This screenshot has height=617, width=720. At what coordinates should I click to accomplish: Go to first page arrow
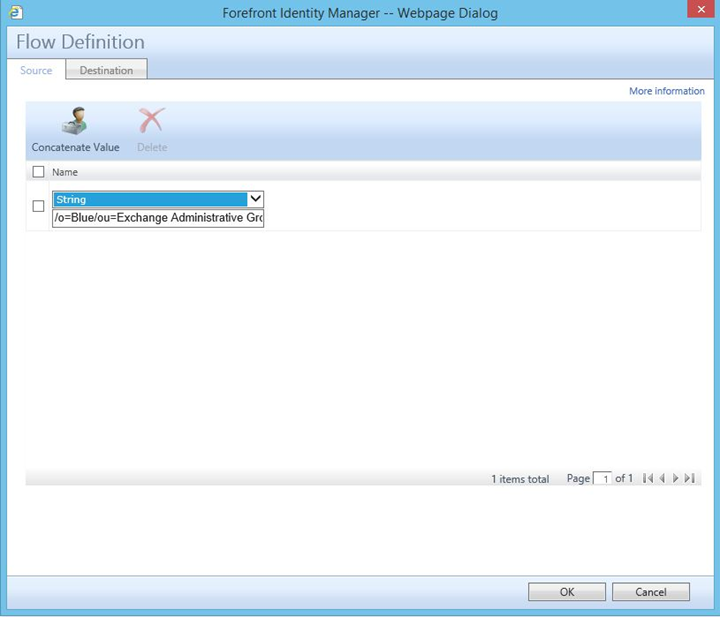tap(648, 478)
